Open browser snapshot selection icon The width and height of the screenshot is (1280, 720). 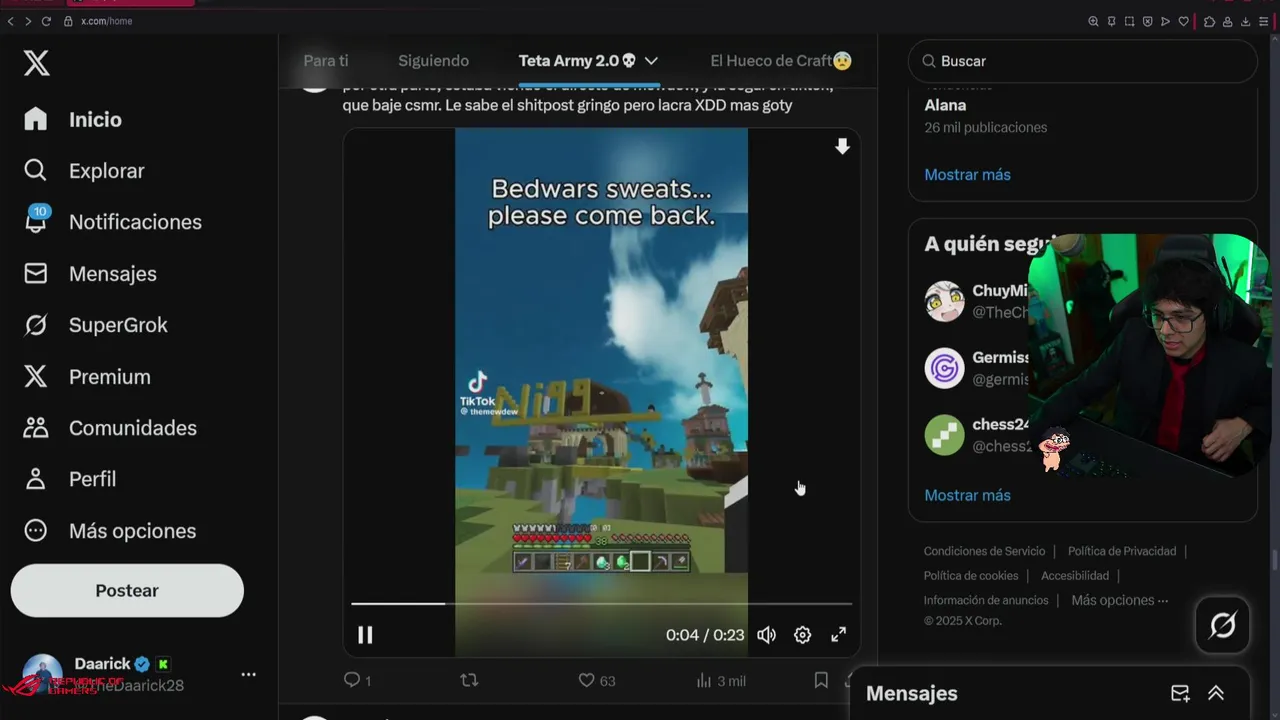click(x=1129, y=21)
